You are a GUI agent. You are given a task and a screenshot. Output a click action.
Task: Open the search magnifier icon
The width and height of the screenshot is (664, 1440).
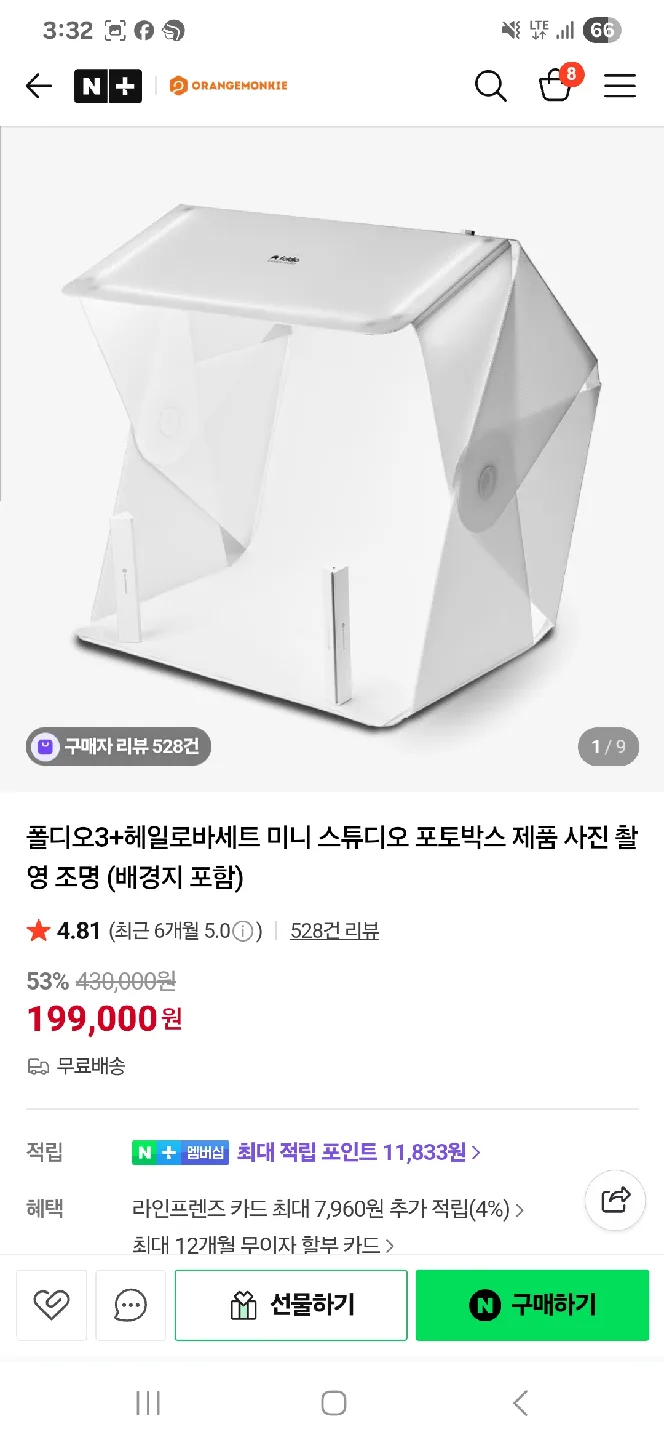pyautogui.click(x=490, y=87)
